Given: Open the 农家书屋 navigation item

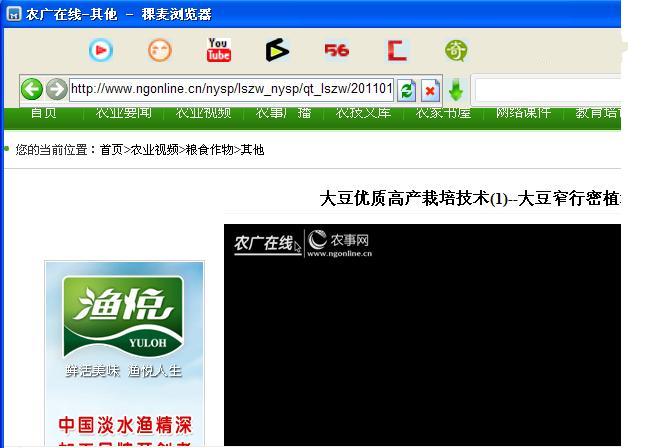Looking at the screenshot, I should pyautogui.click(x=443, y=112).
